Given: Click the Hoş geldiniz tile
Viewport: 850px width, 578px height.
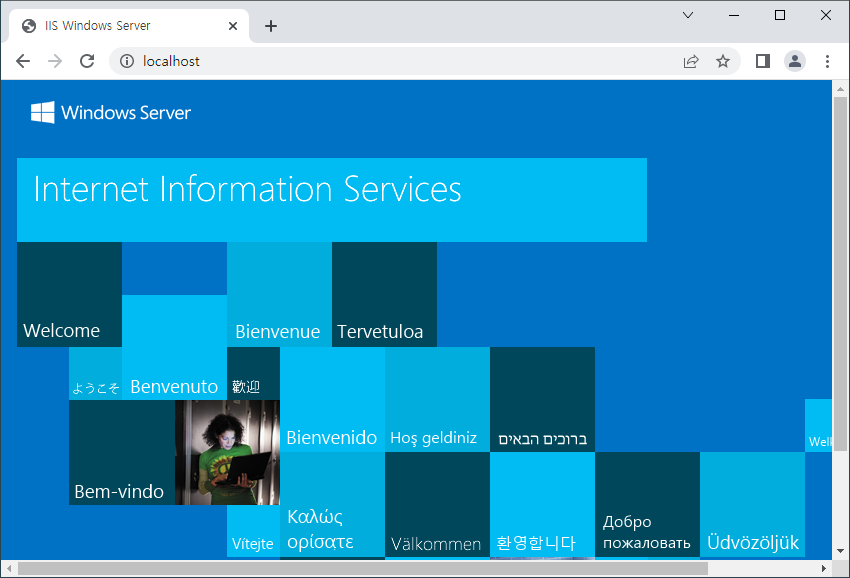Looking at the screenshot, I should point(437,400).
